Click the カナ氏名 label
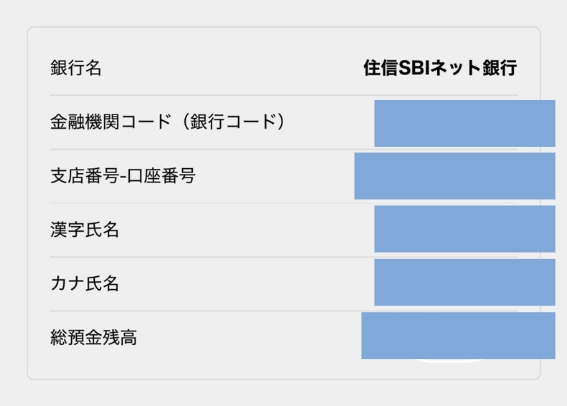Screen dimensions: 567x406 pyautogui.click(x=85, y=283)
